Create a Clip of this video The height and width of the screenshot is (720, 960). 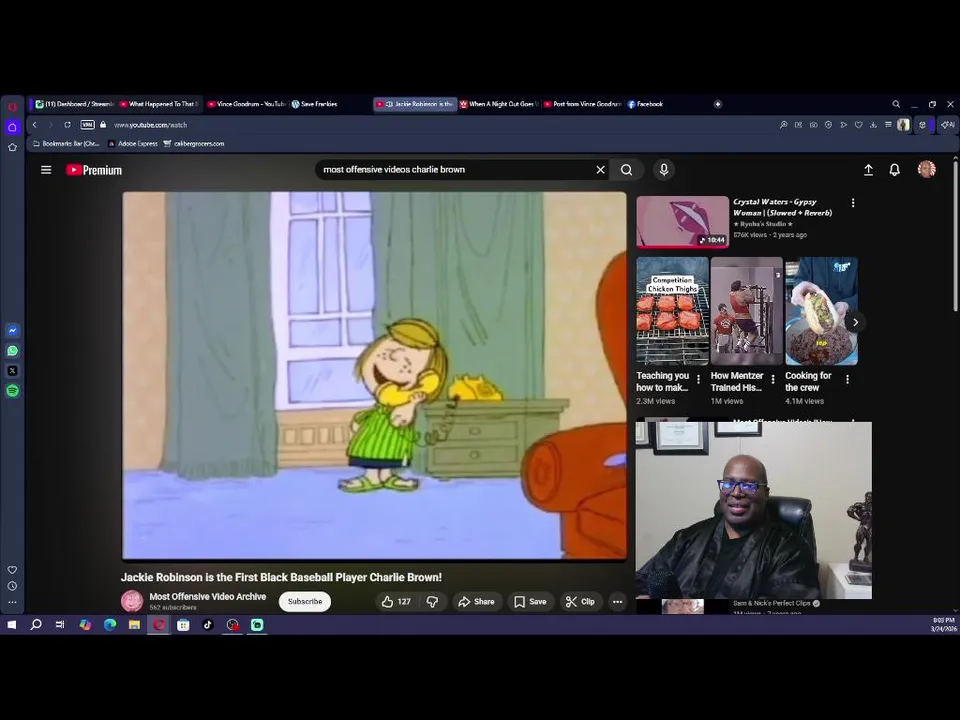580,602
